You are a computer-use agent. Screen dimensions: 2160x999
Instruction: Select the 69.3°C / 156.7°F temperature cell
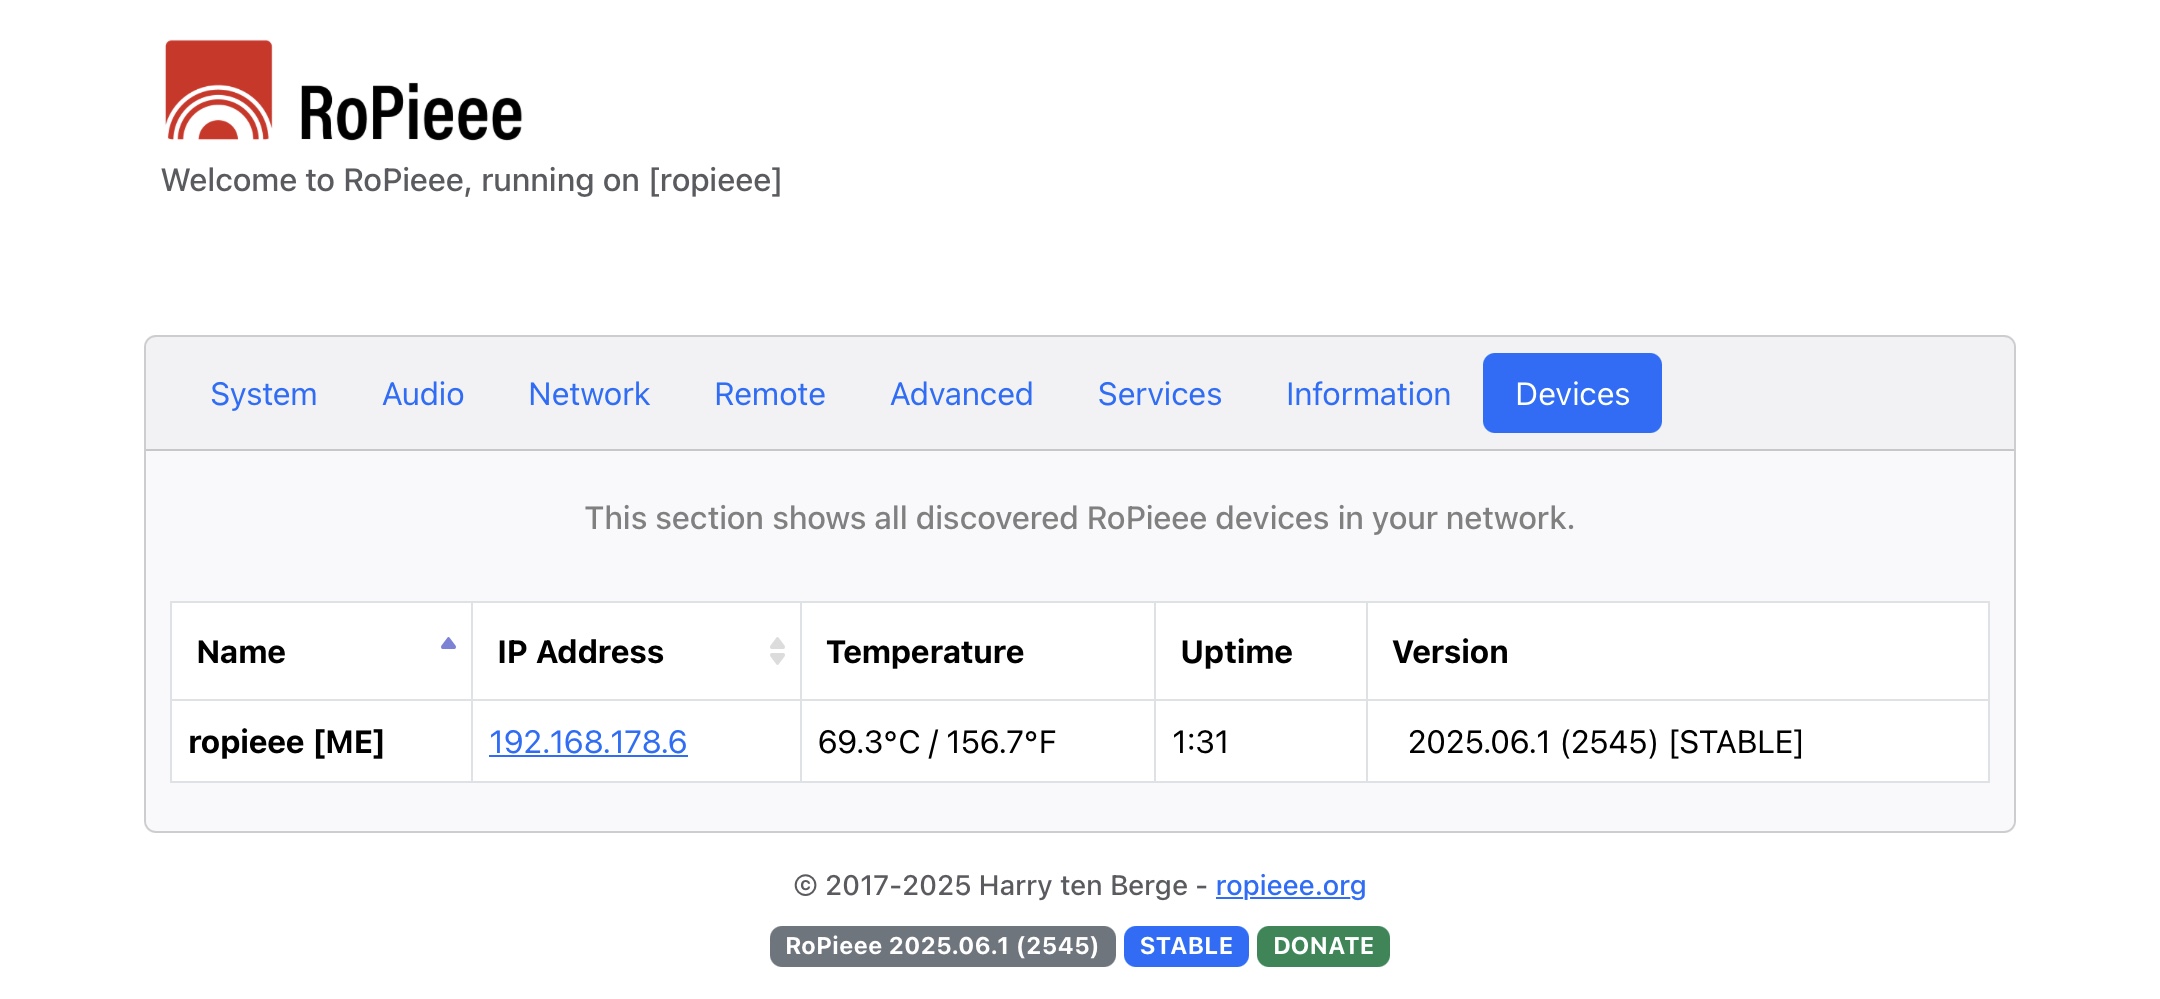[x=978, y=742]
